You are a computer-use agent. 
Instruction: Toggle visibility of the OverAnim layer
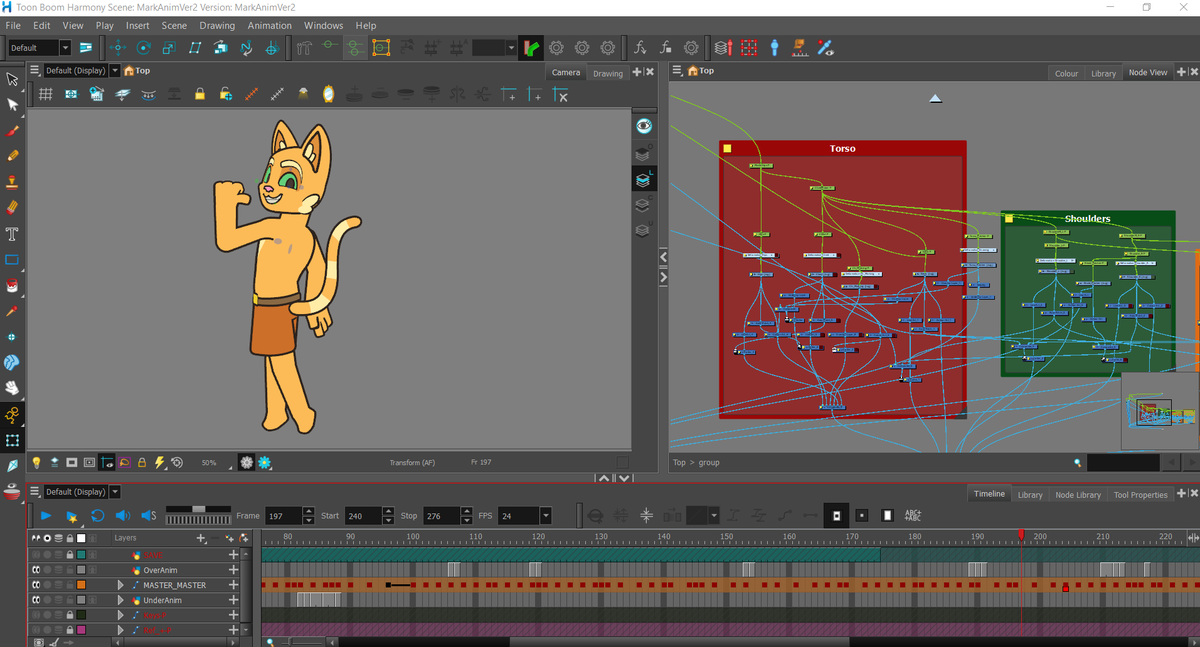tap(36, 570)
